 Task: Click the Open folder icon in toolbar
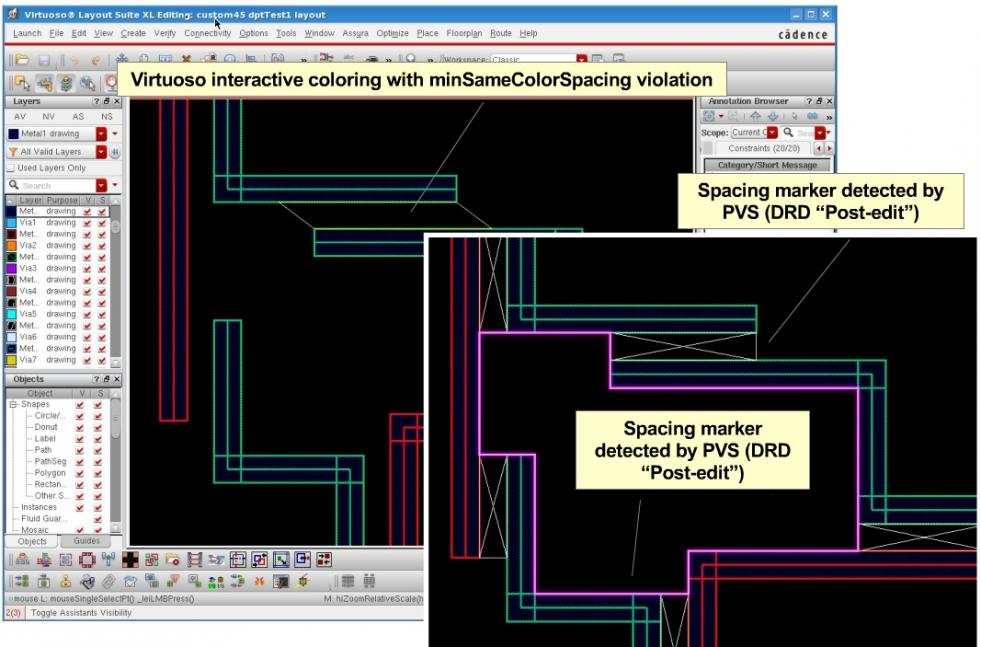pos(23,60)
